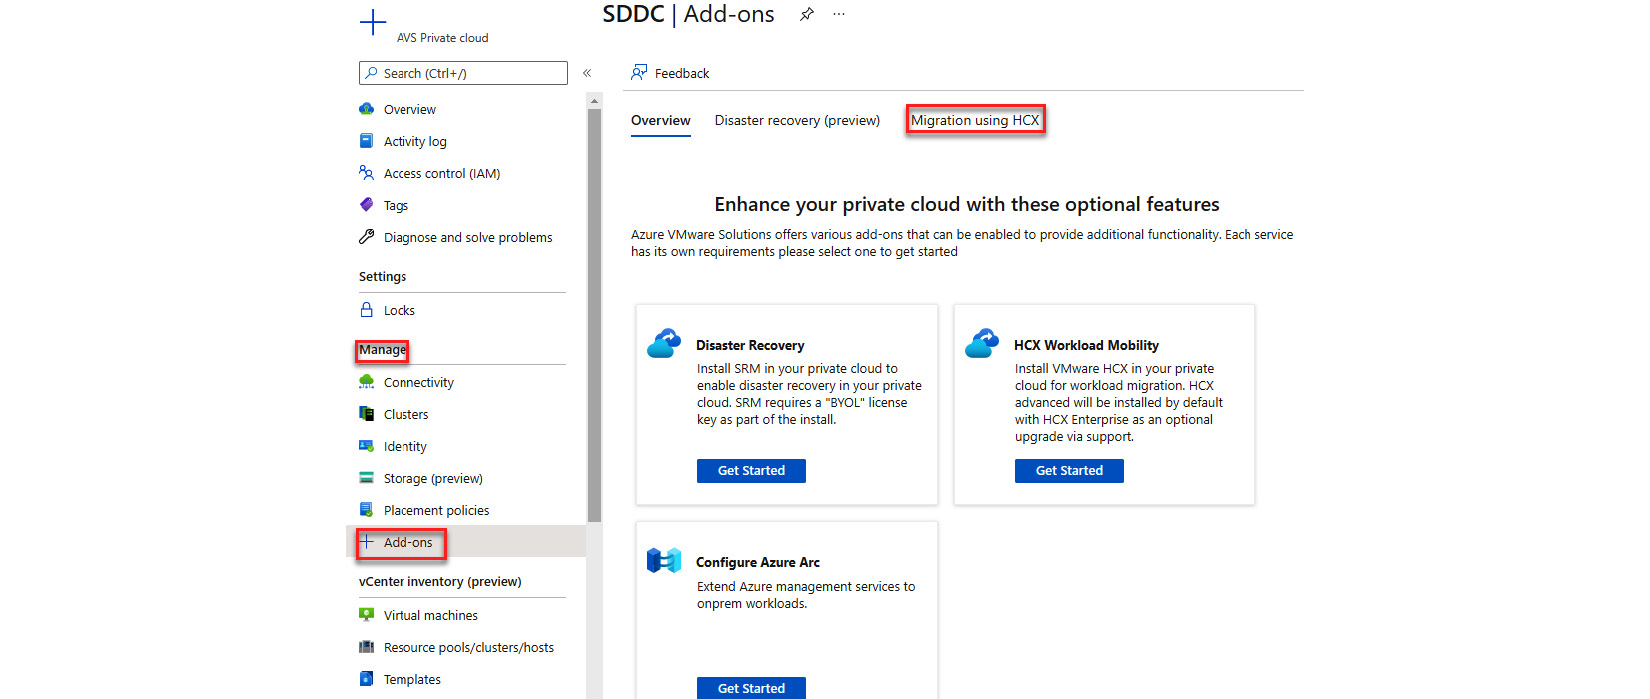Click the Access control (IAM) icon
The width and height of the screenshot is (1650, 699).
coord(367,173)
